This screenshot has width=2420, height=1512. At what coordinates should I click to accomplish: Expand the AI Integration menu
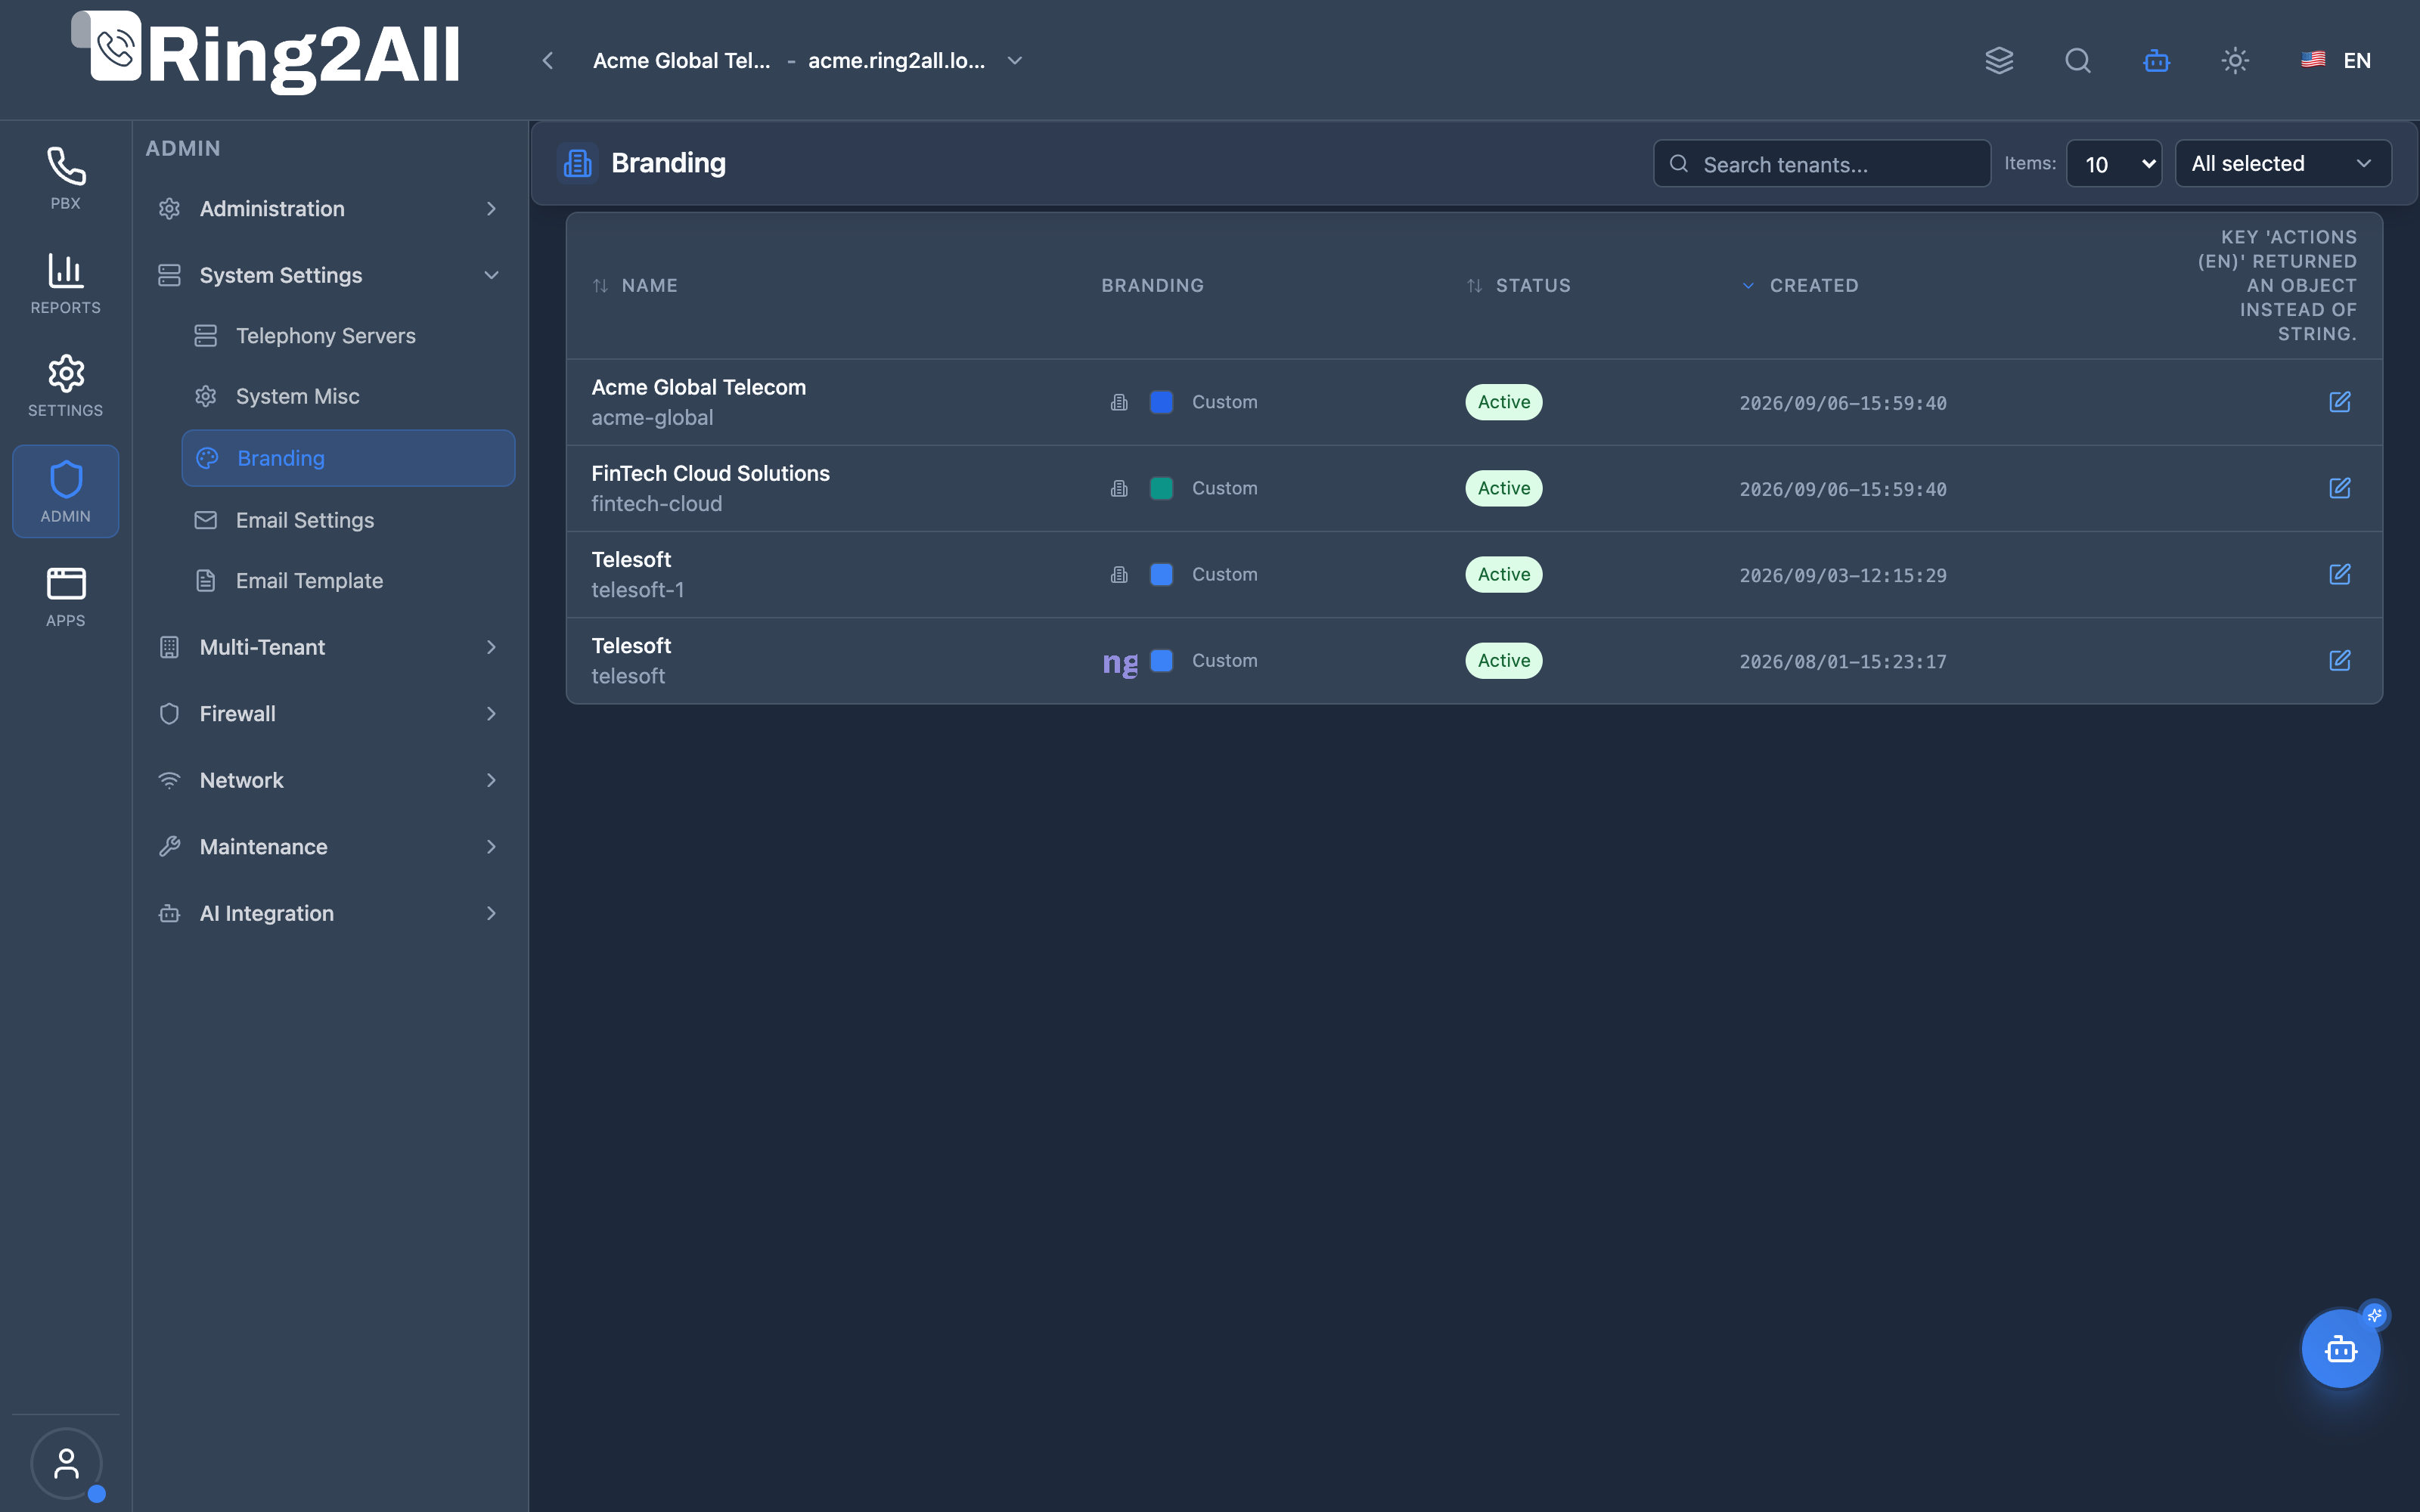point(328,913)
